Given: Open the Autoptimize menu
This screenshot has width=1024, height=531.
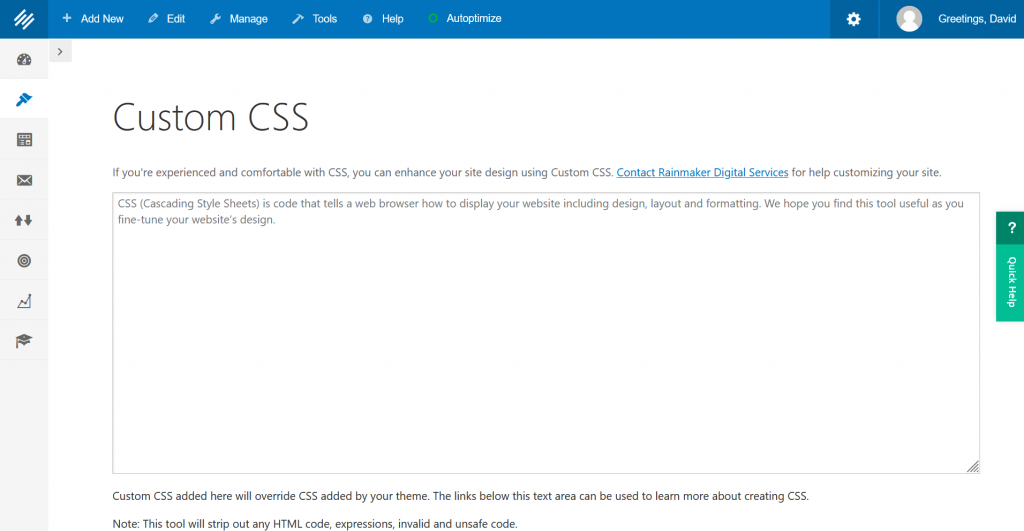Looking at the screenshot, I should pyautogui.click(x=465, y=19).
